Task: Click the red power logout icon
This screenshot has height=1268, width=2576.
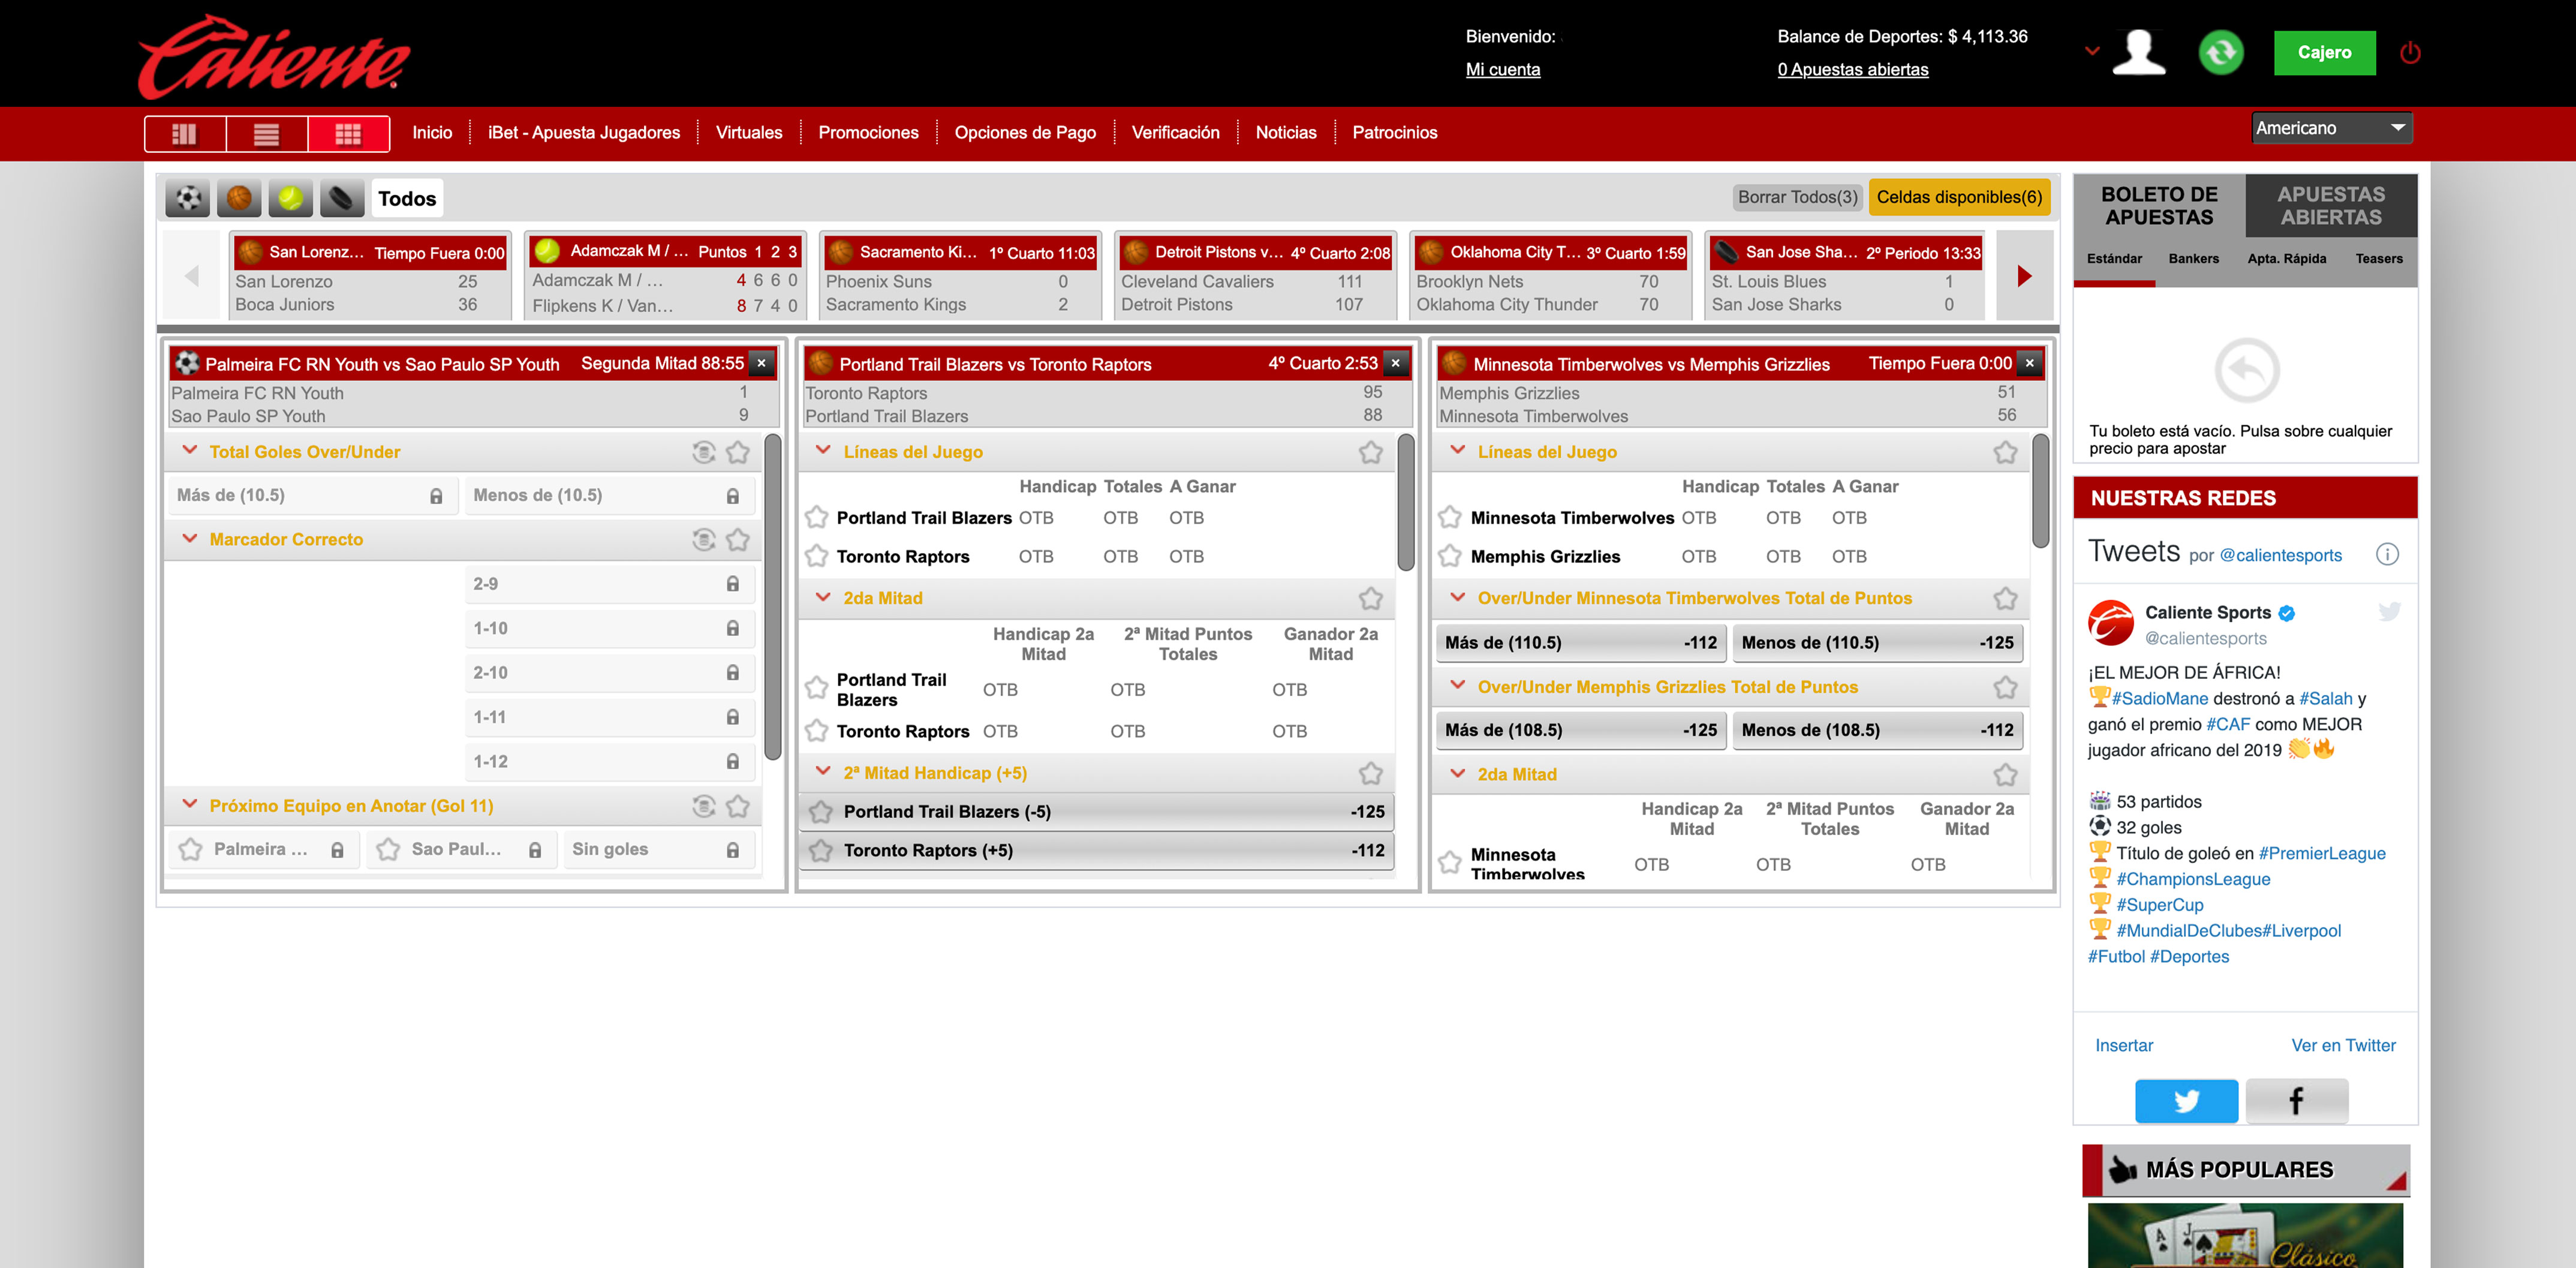Action: click(x=2410, y=52)
